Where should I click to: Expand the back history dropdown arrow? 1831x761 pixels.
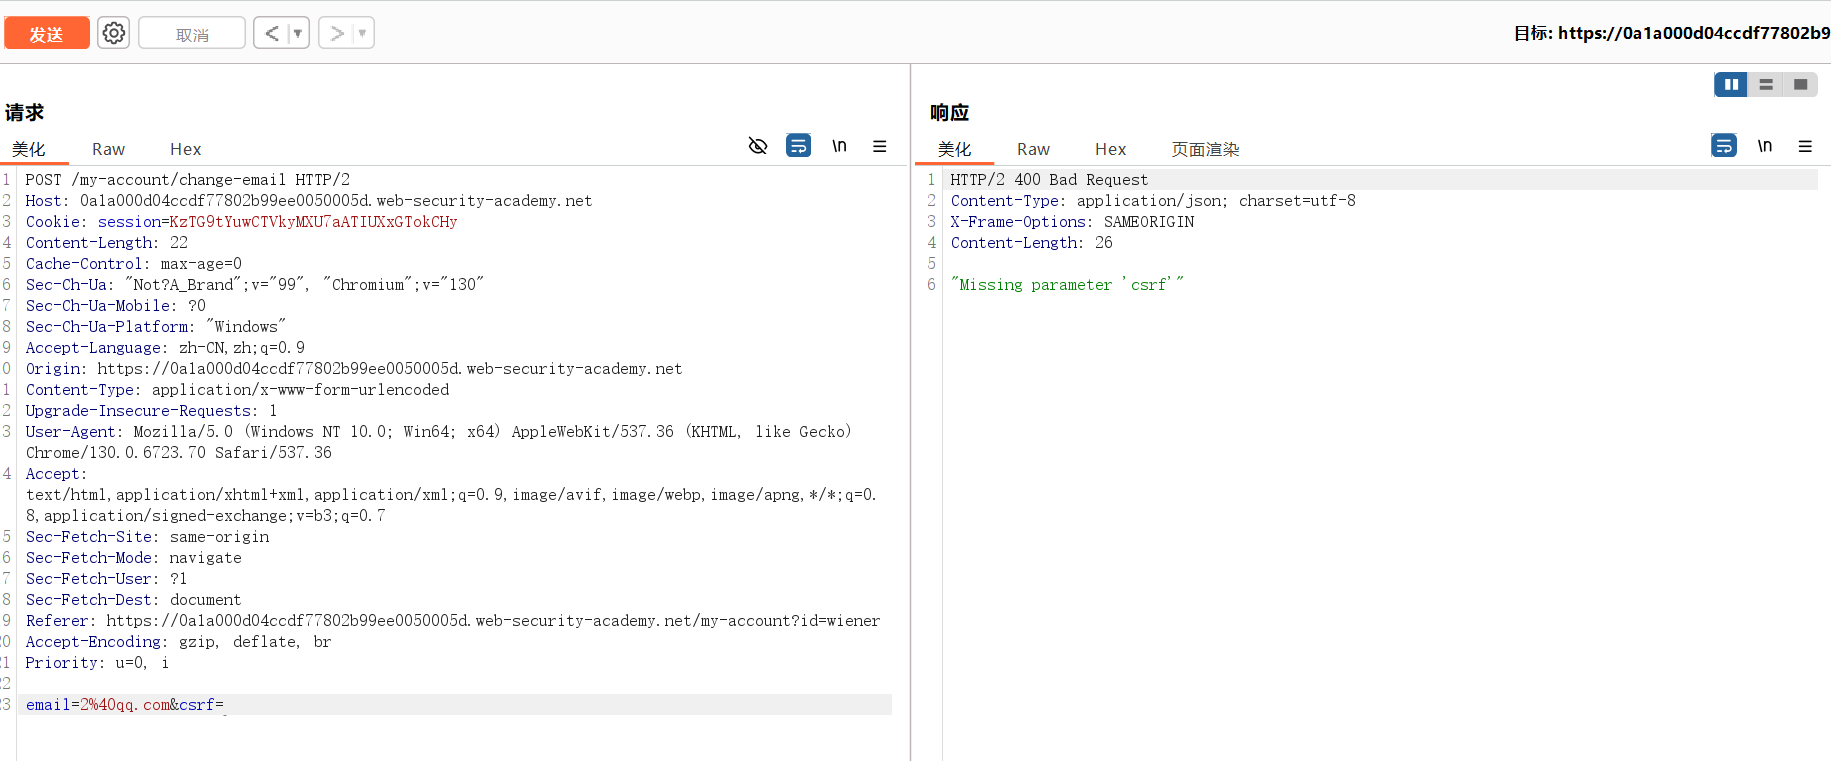click(x=297, y=33)
